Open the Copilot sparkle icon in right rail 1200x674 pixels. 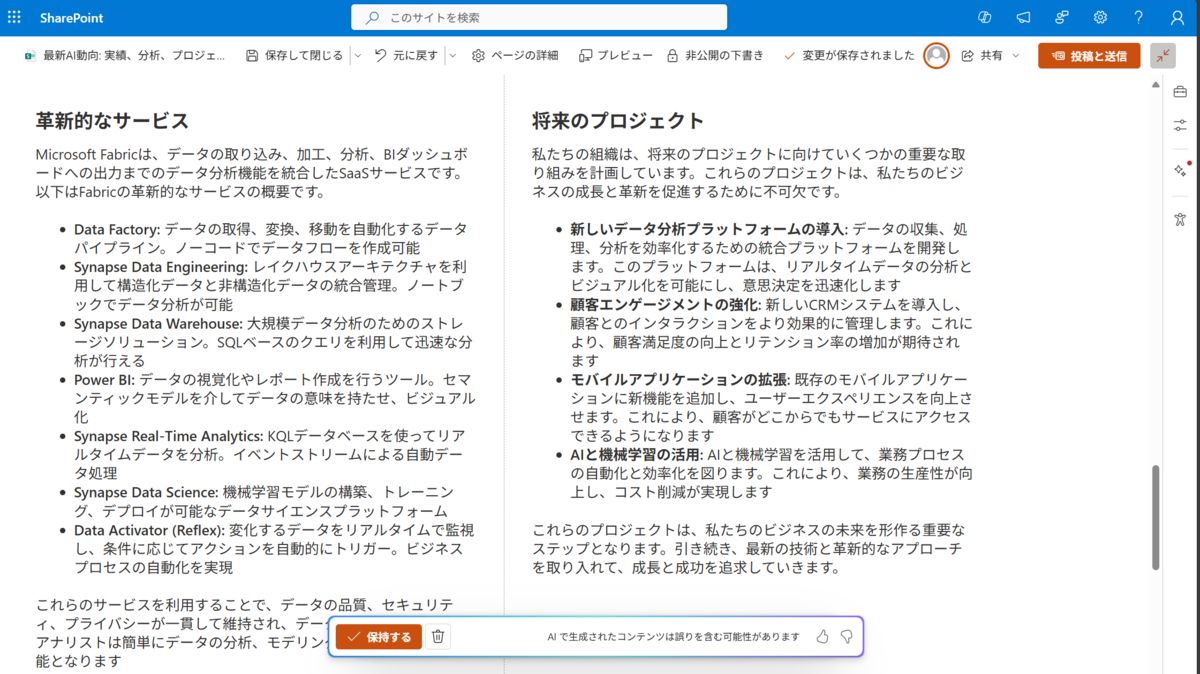[1180, 170]
